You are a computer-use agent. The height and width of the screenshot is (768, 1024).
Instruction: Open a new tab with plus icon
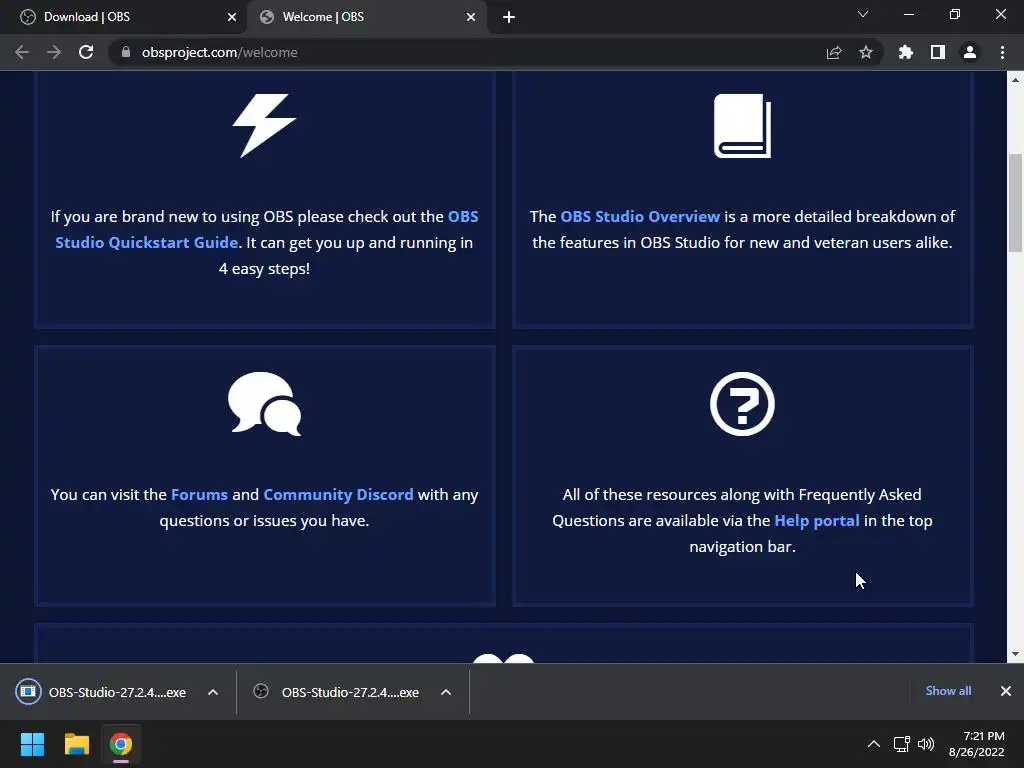coord(509,17)
